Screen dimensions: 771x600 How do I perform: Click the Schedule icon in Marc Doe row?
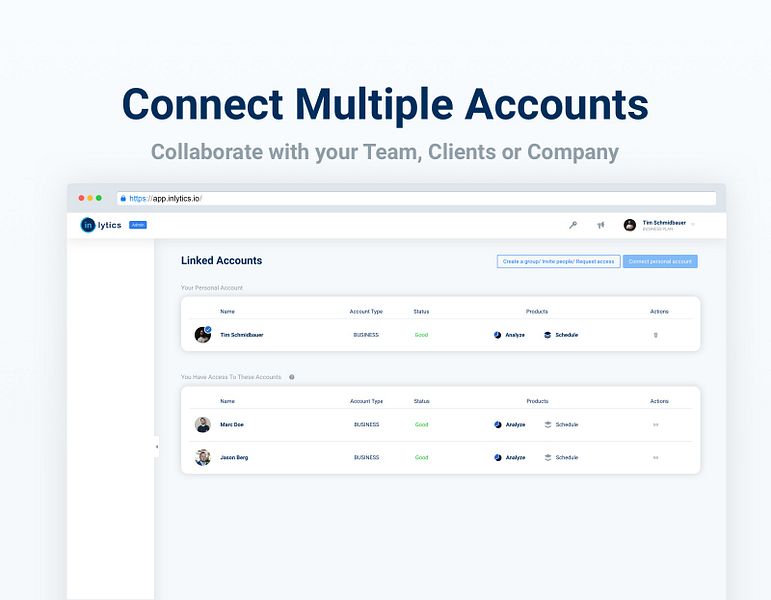pos(548,424)
